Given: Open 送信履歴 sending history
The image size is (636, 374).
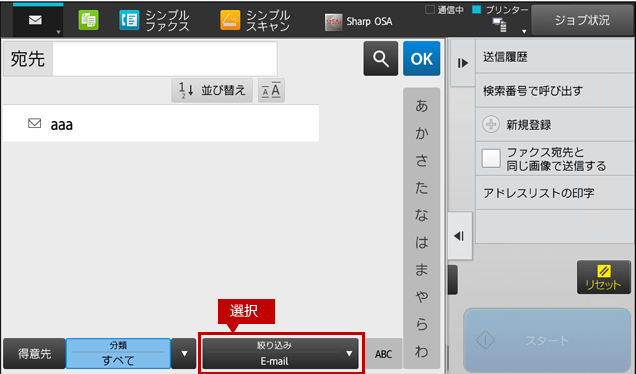Looking at the screenshot, I should 554,57.
